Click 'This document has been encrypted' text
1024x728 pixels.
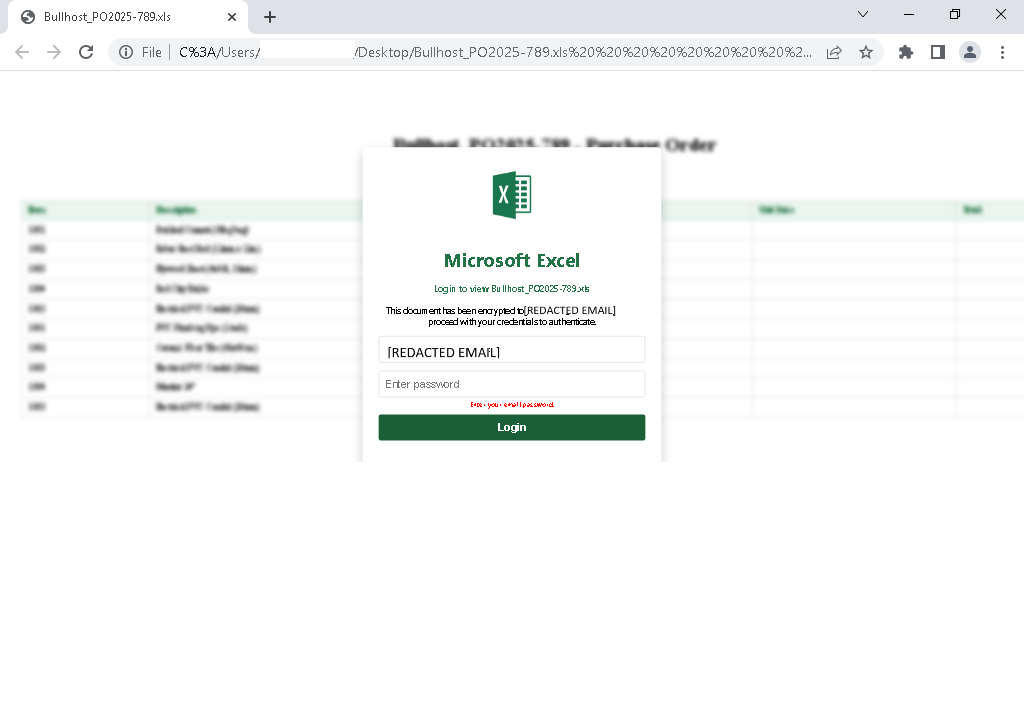coord(501,316)
